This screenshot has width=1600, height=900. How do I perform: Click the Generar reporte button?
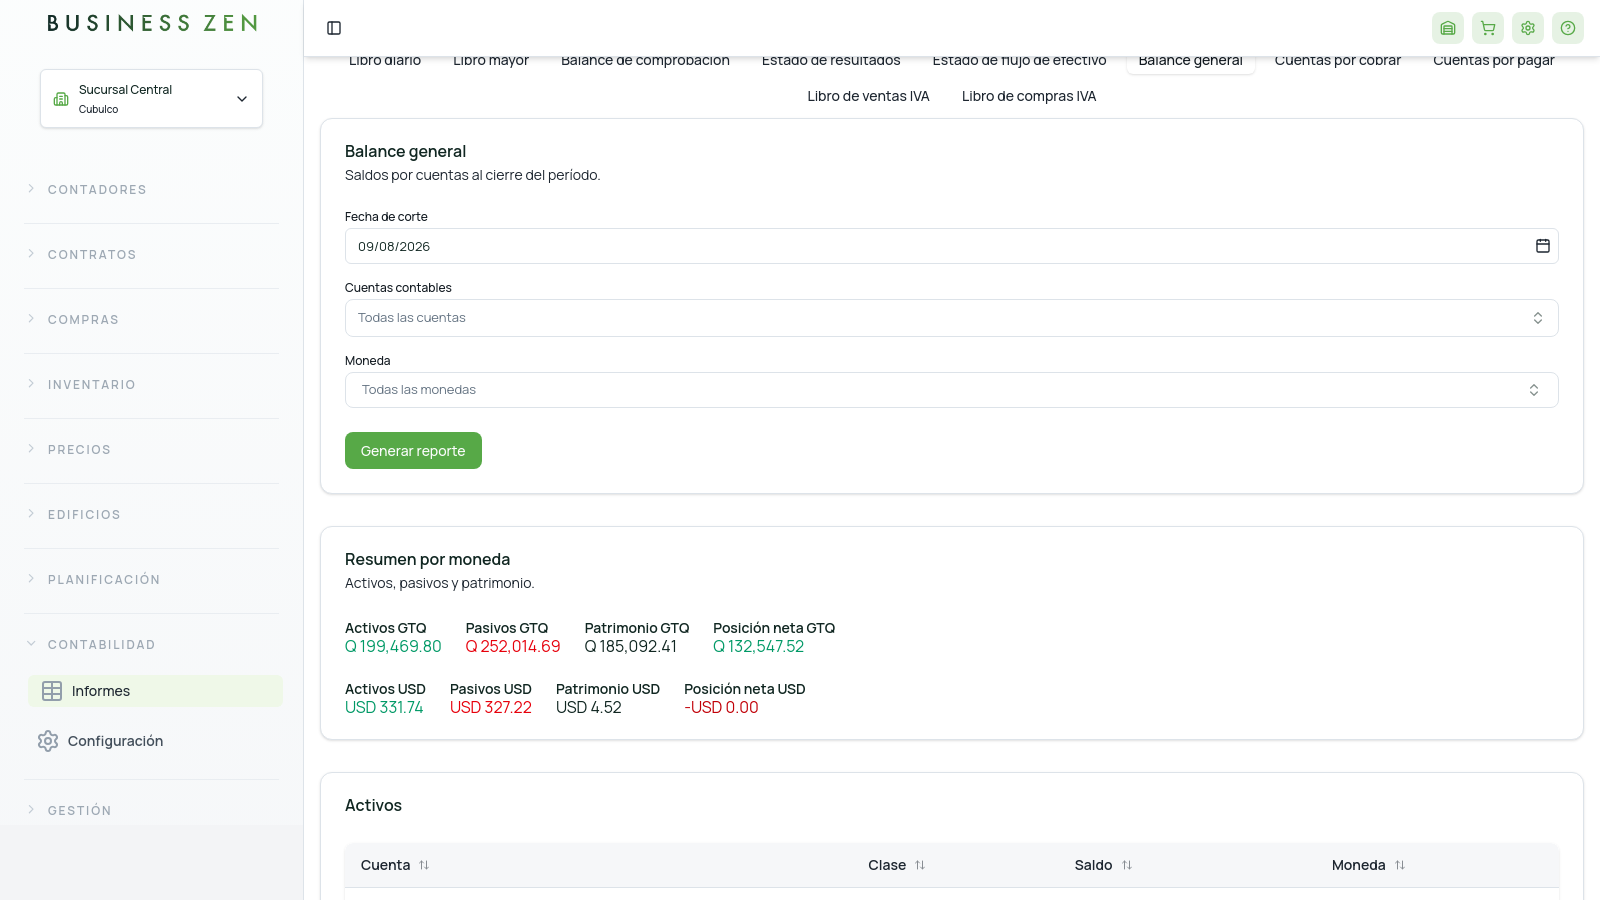(413, 451)
